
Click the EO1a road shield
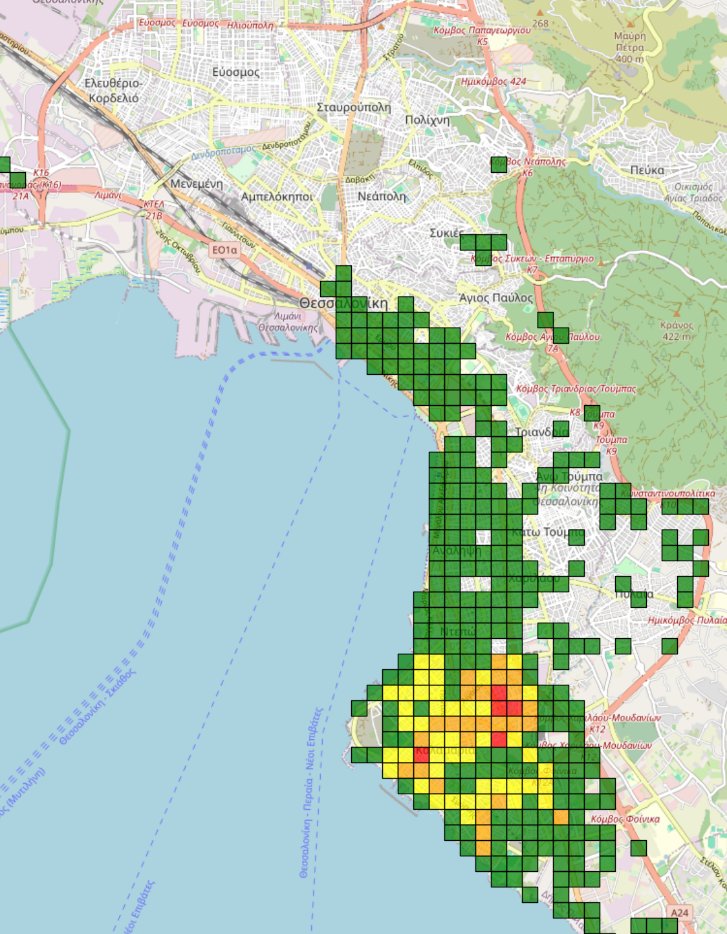coord(225,250)
